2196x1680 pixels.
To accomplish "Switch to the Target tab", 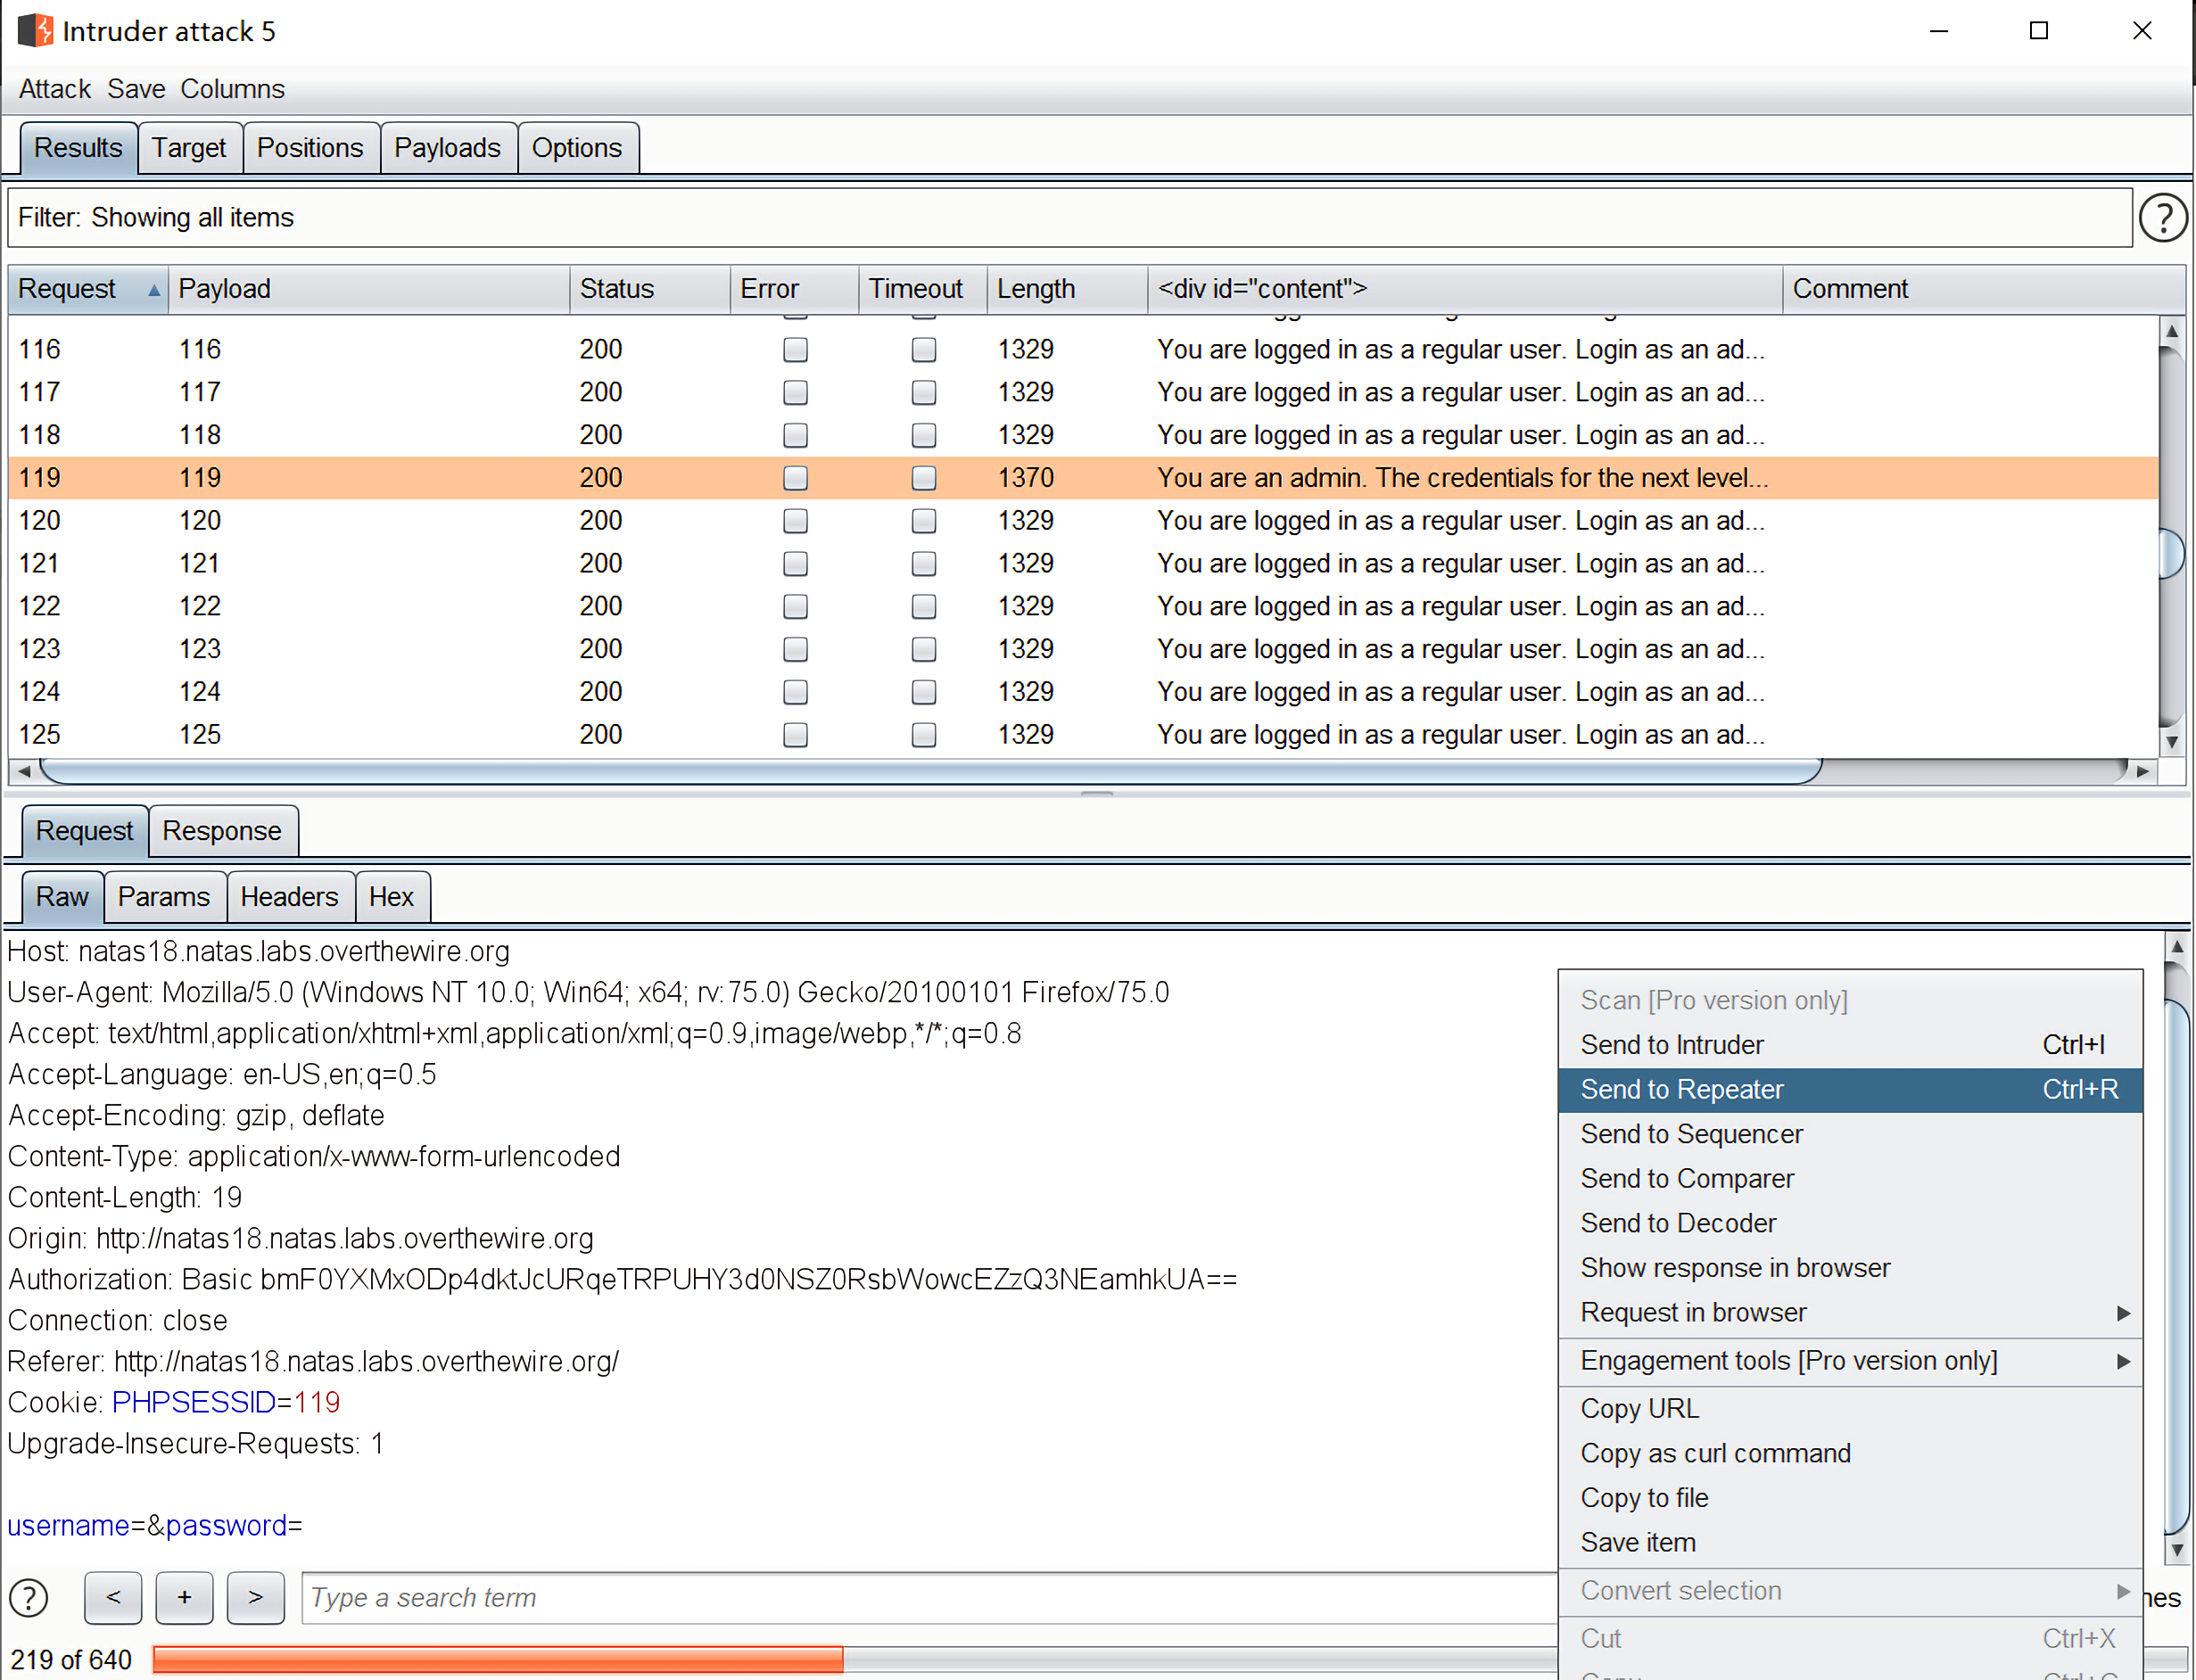I will tap(189, 148).
